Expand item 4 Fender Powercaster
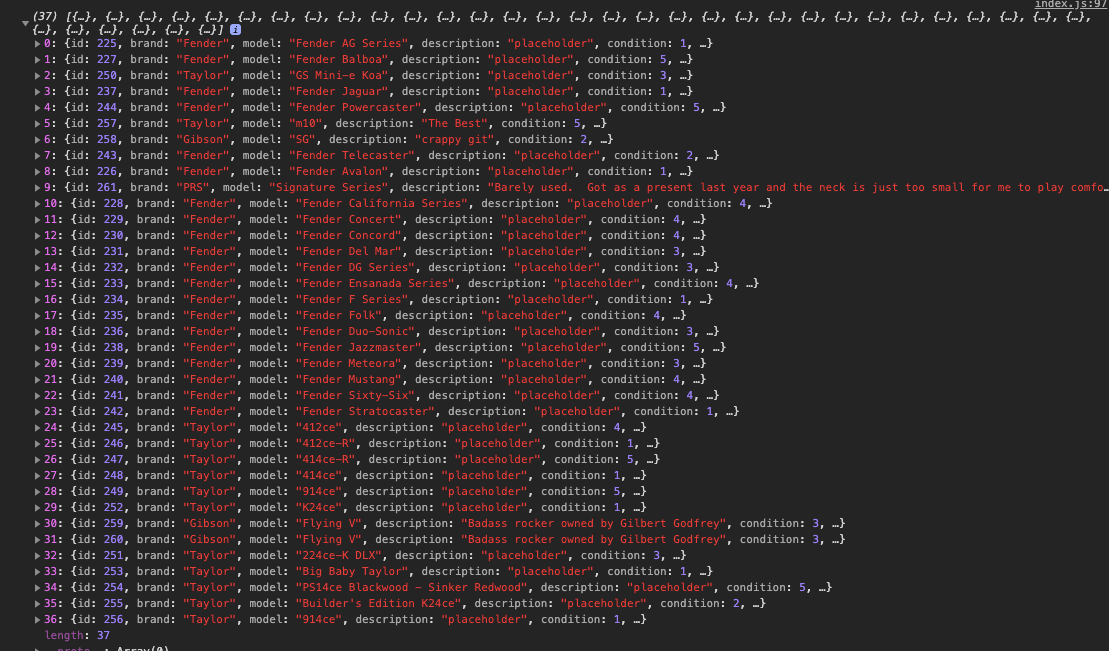Screen dimensions: 1109x651 click(37, 108)
